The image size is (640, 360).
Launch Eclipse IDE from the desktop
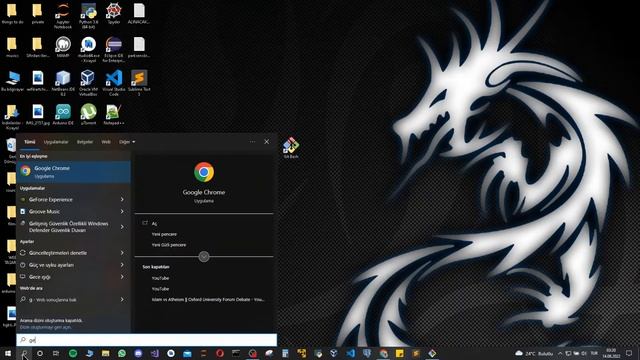[x=113, y=49]
